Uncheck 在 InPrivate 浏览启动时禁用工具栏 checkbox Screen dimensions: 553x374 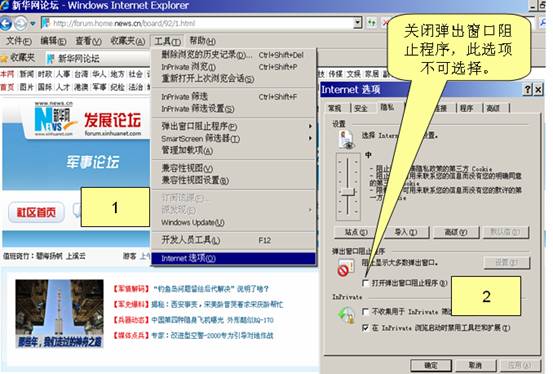click(365, 328)
